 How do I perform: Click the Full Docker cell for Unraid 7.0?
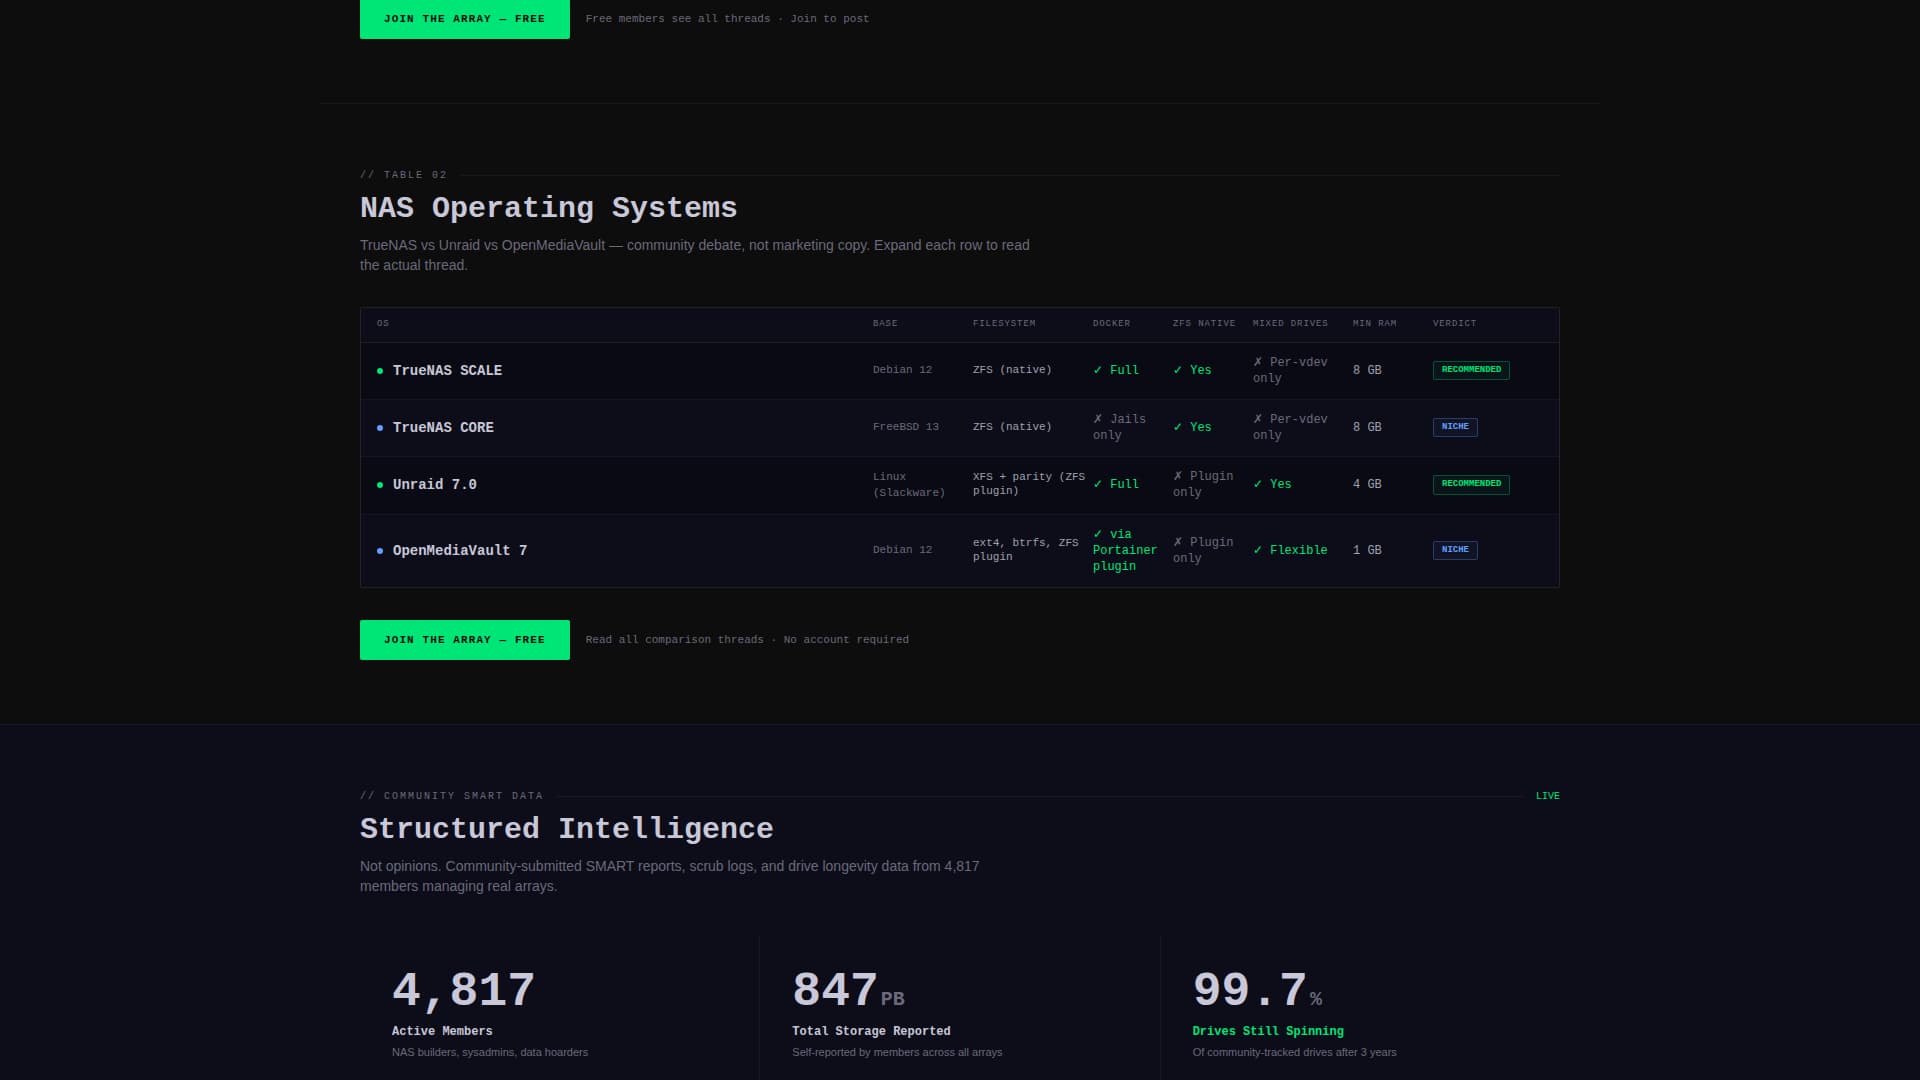tap(1116, 484)
